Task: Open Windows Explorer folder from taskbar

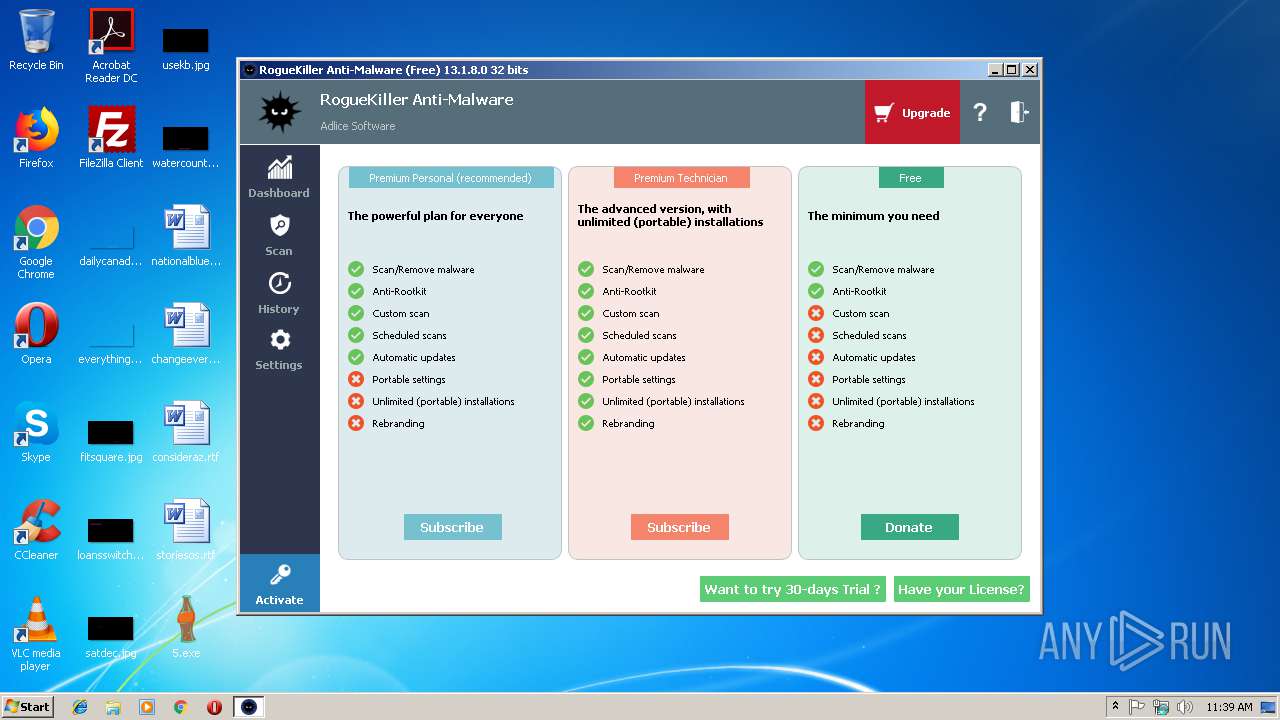Action: point(113,707)
